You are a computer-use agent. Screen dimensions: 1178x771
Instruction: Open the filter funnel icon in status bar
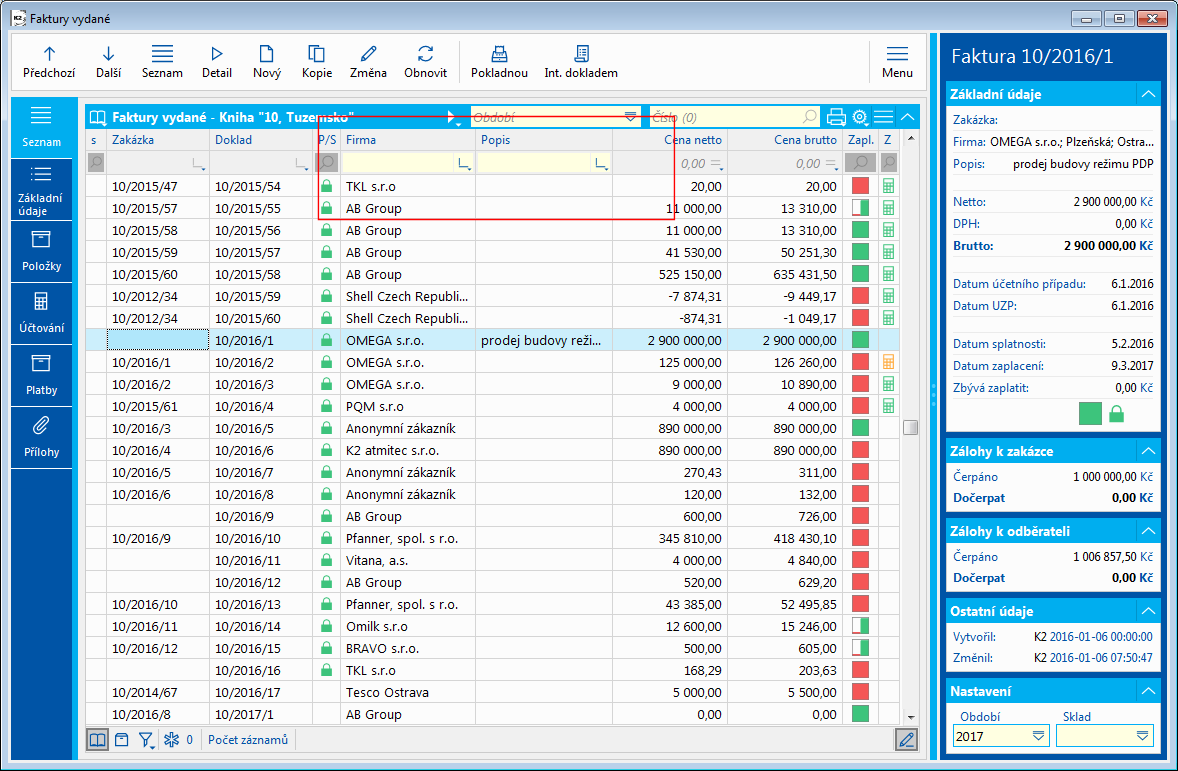point(145,740)
